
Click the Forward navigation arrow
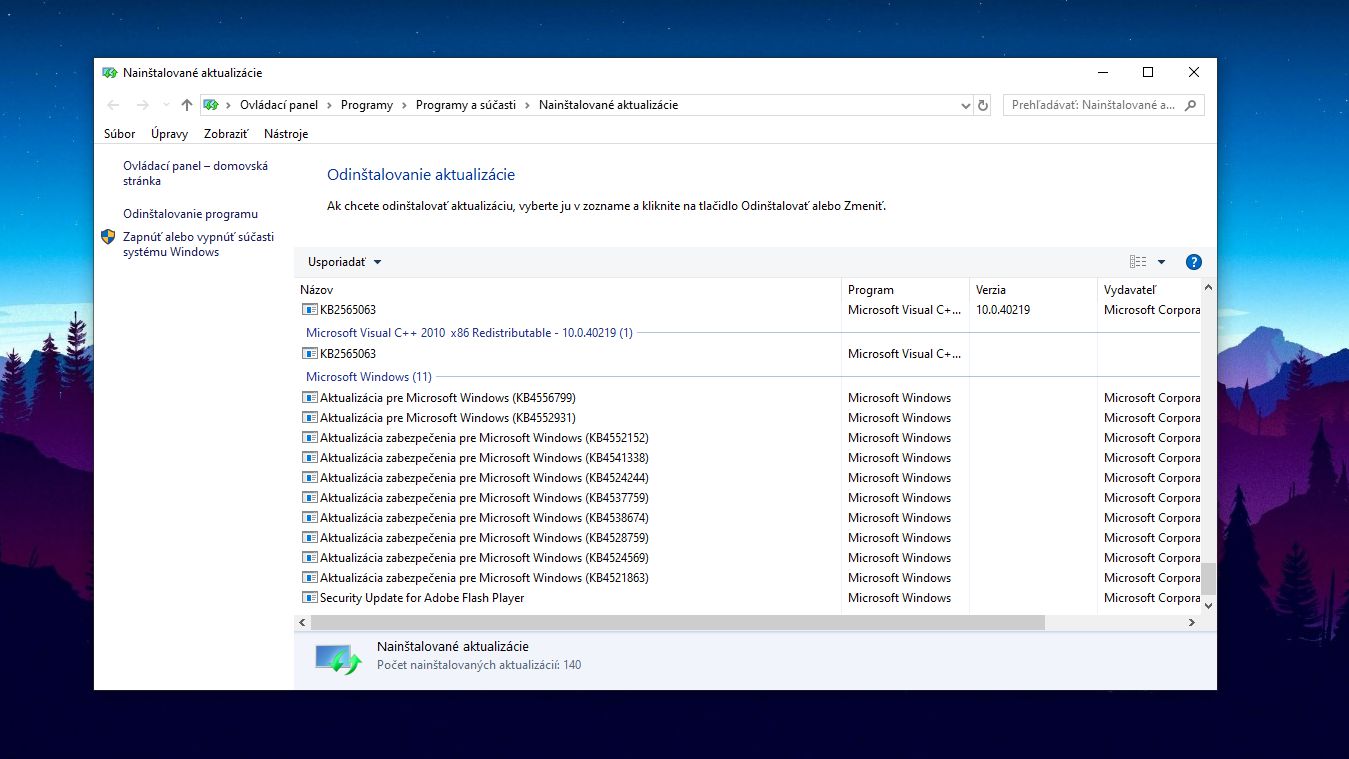pyautogui.click(x=142, y=105)
